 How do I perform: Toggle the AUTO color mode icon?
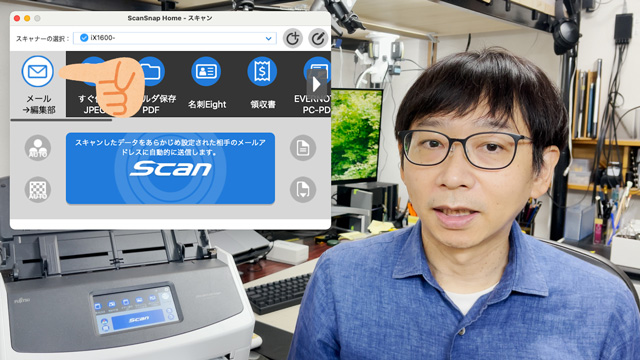pos(38,148)
